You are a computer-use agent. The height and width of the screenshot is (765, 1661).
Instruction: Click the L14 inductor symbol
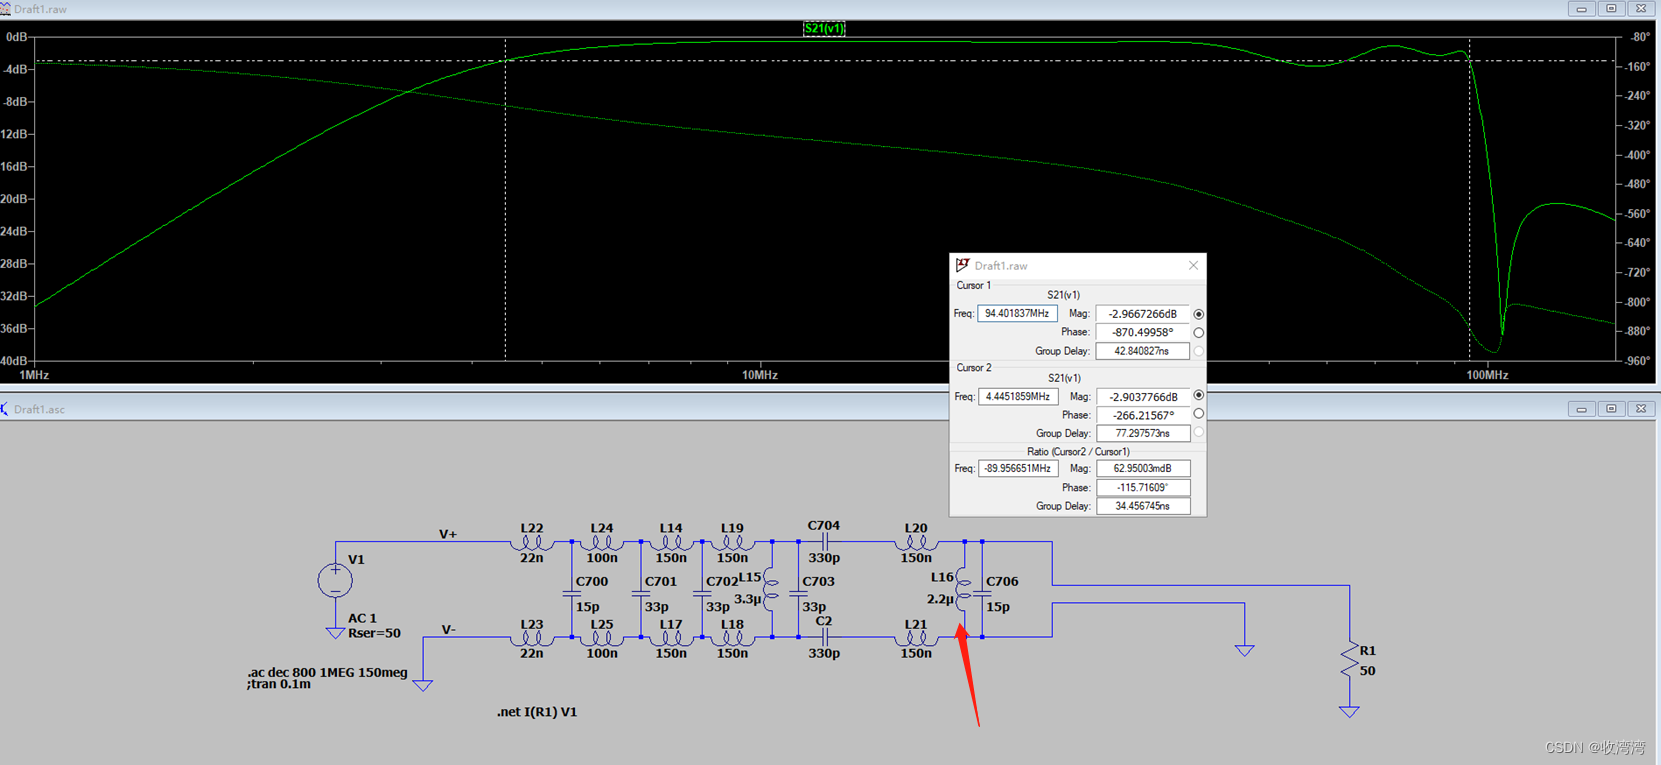671,543
